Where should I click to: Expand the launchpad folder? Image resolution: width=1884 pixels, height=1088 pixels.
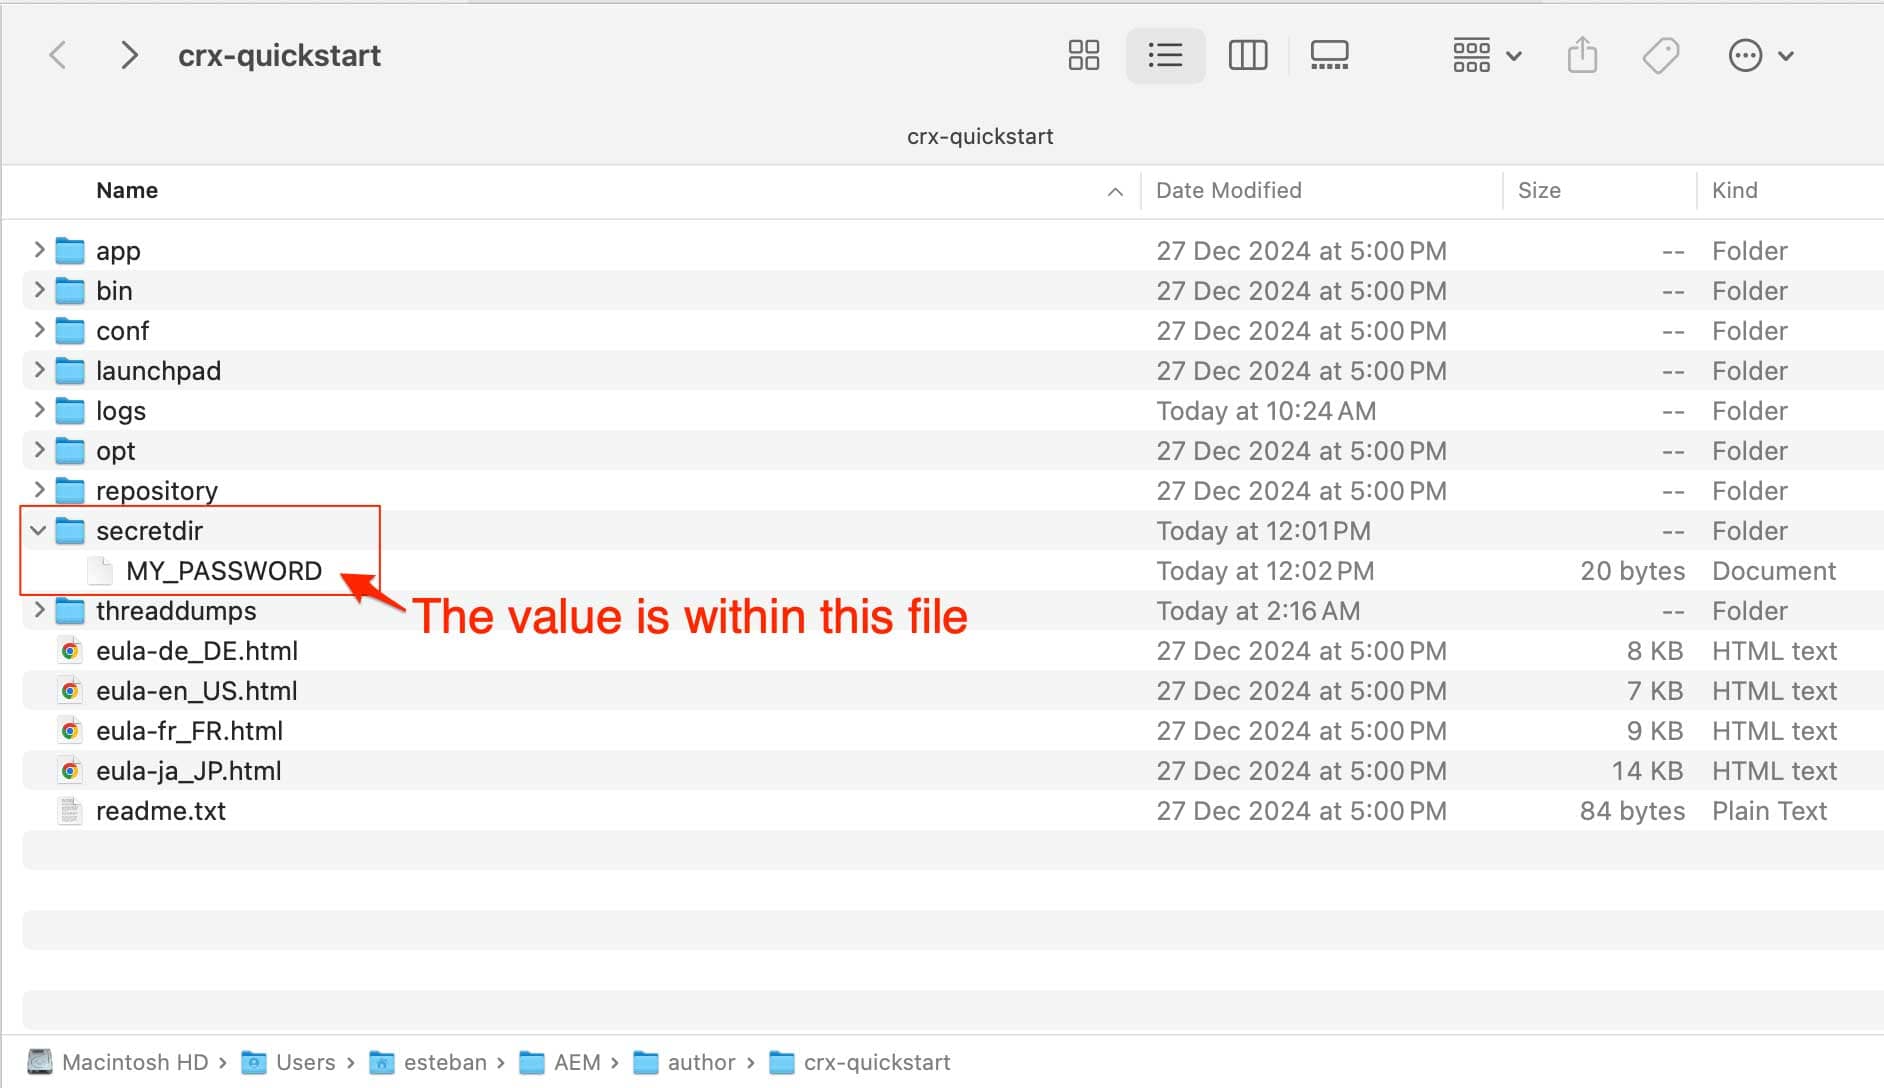coord(39,370)
